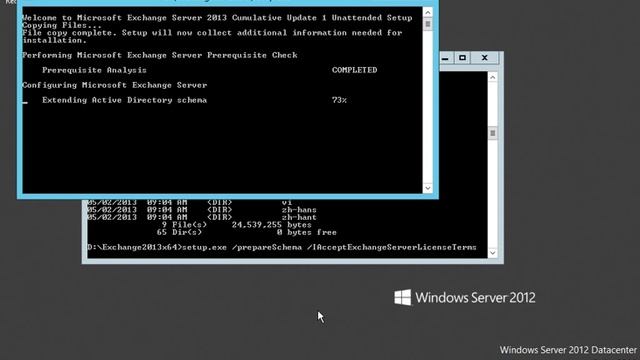Click the '0 bytes free' text
640x360 pixels.
[307, 232]
